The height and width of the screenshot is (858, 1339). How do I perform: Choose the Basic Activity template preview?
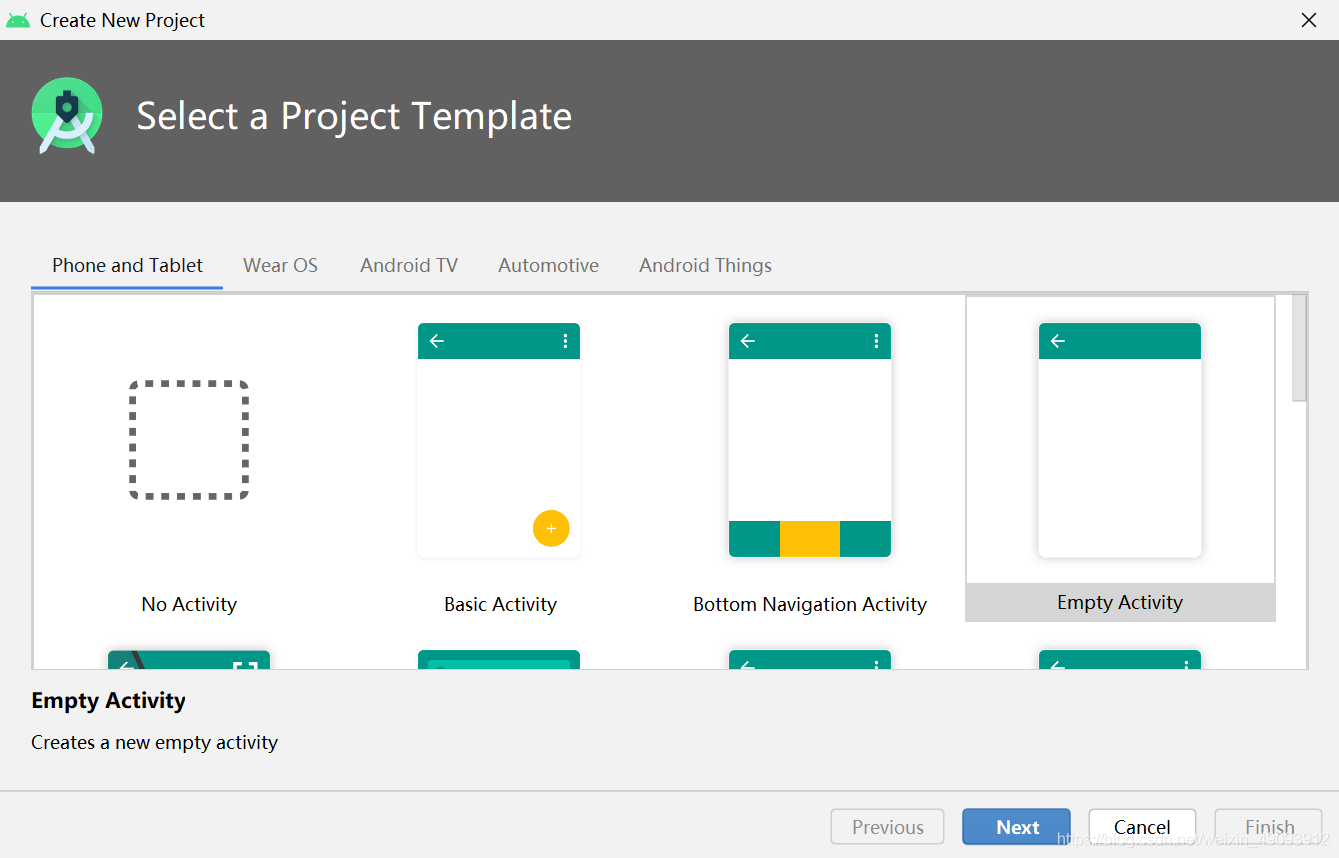pos(499,440)
